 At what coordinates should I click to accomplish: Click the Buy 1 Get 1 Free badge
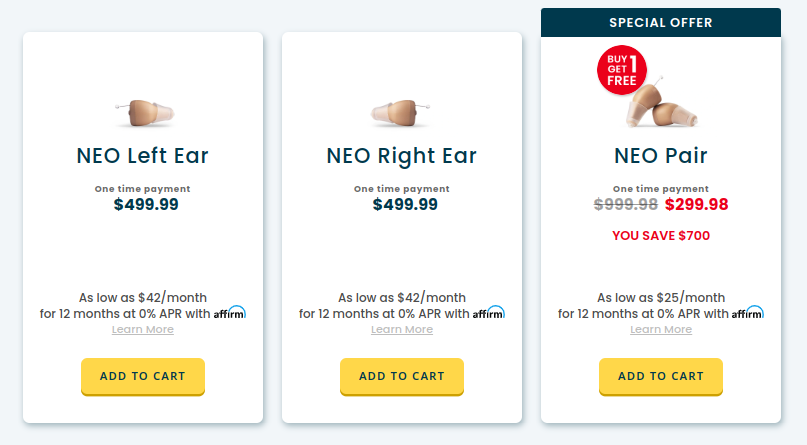click(x=622, y=72)
